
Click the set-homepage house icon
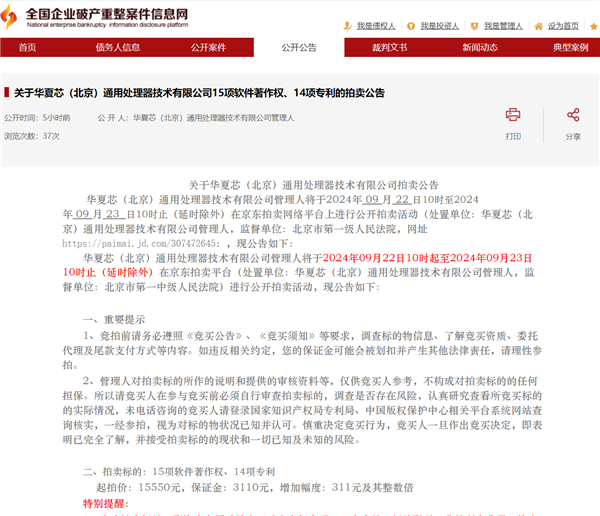(x=538, y=26)
